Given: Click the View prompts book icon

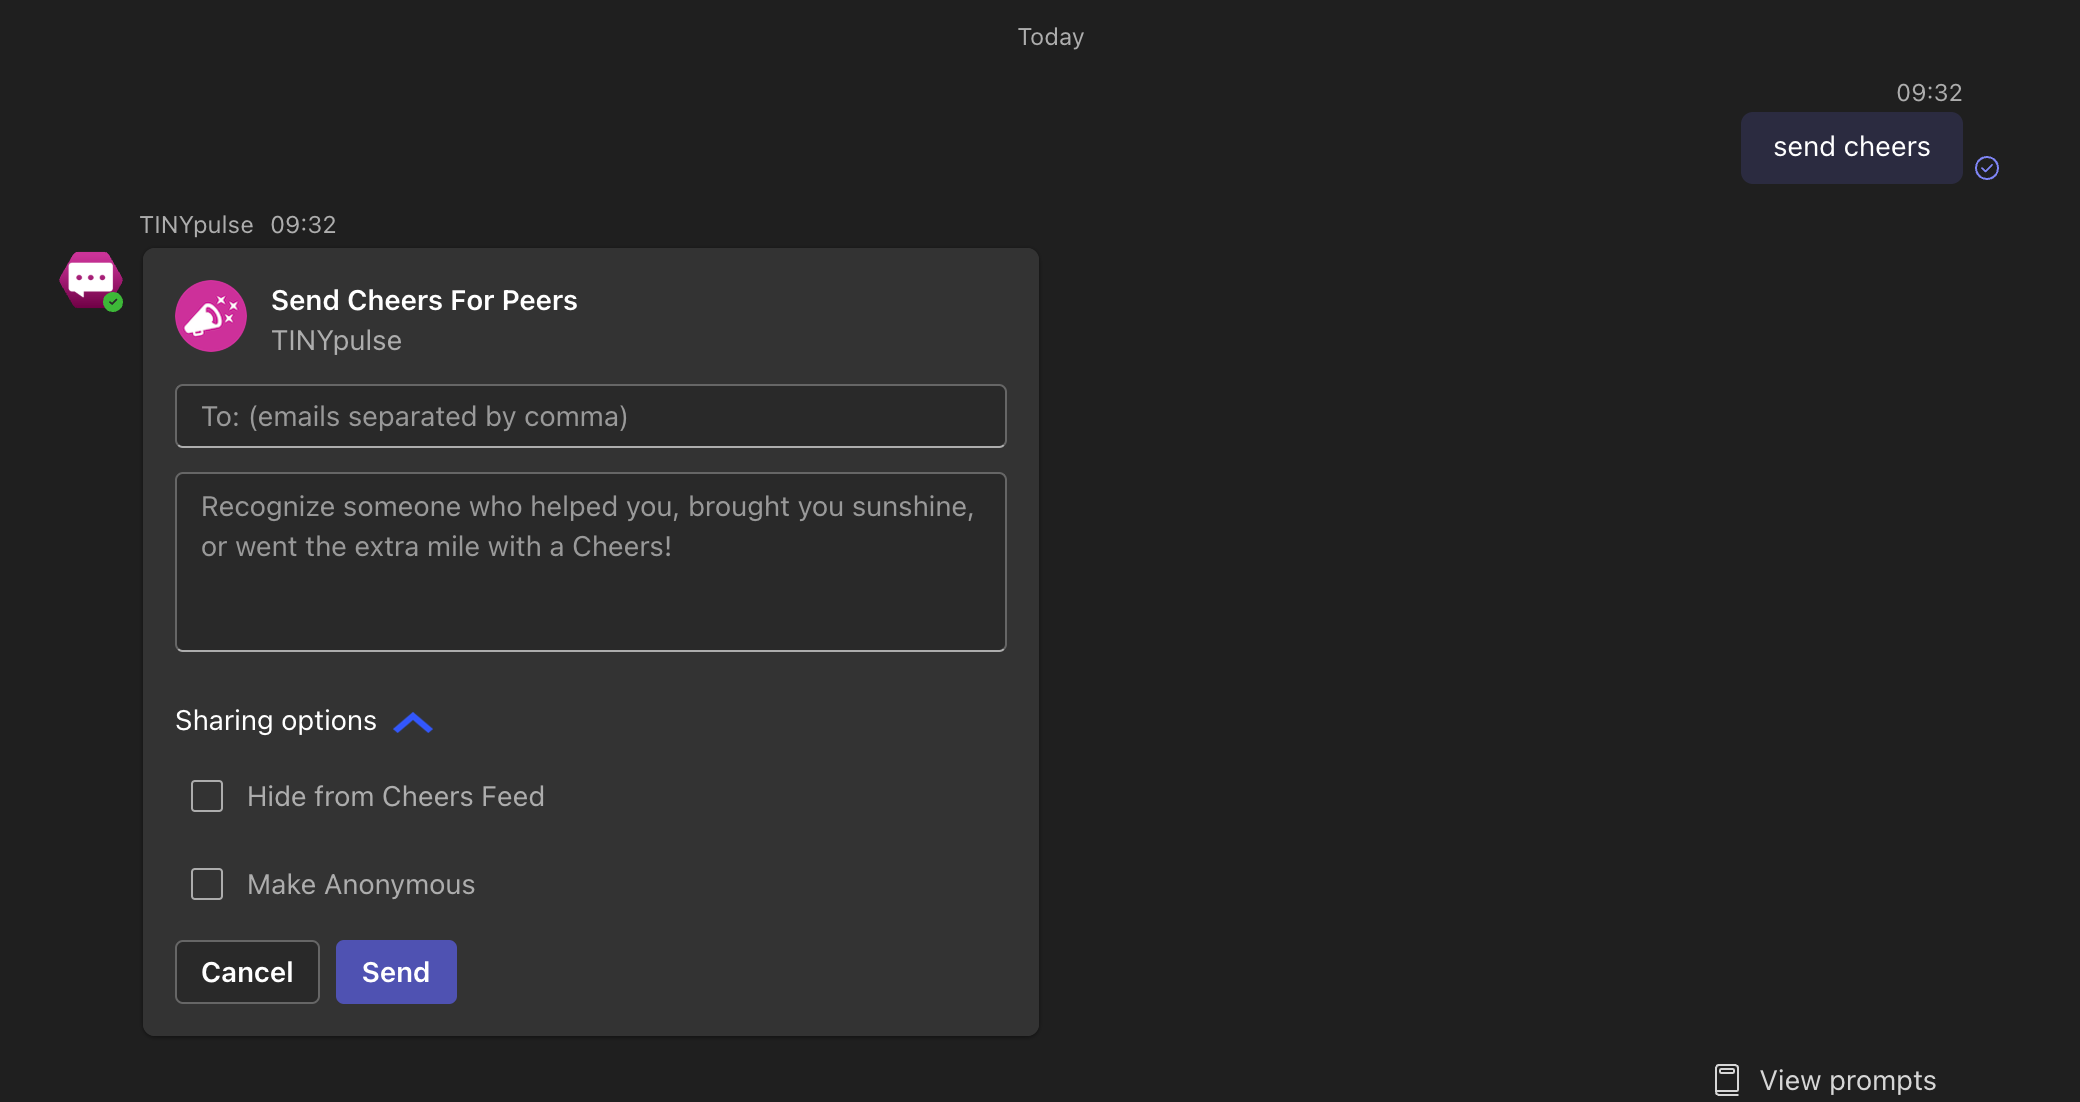Looking at the screenshot, I should 1727,1080.
